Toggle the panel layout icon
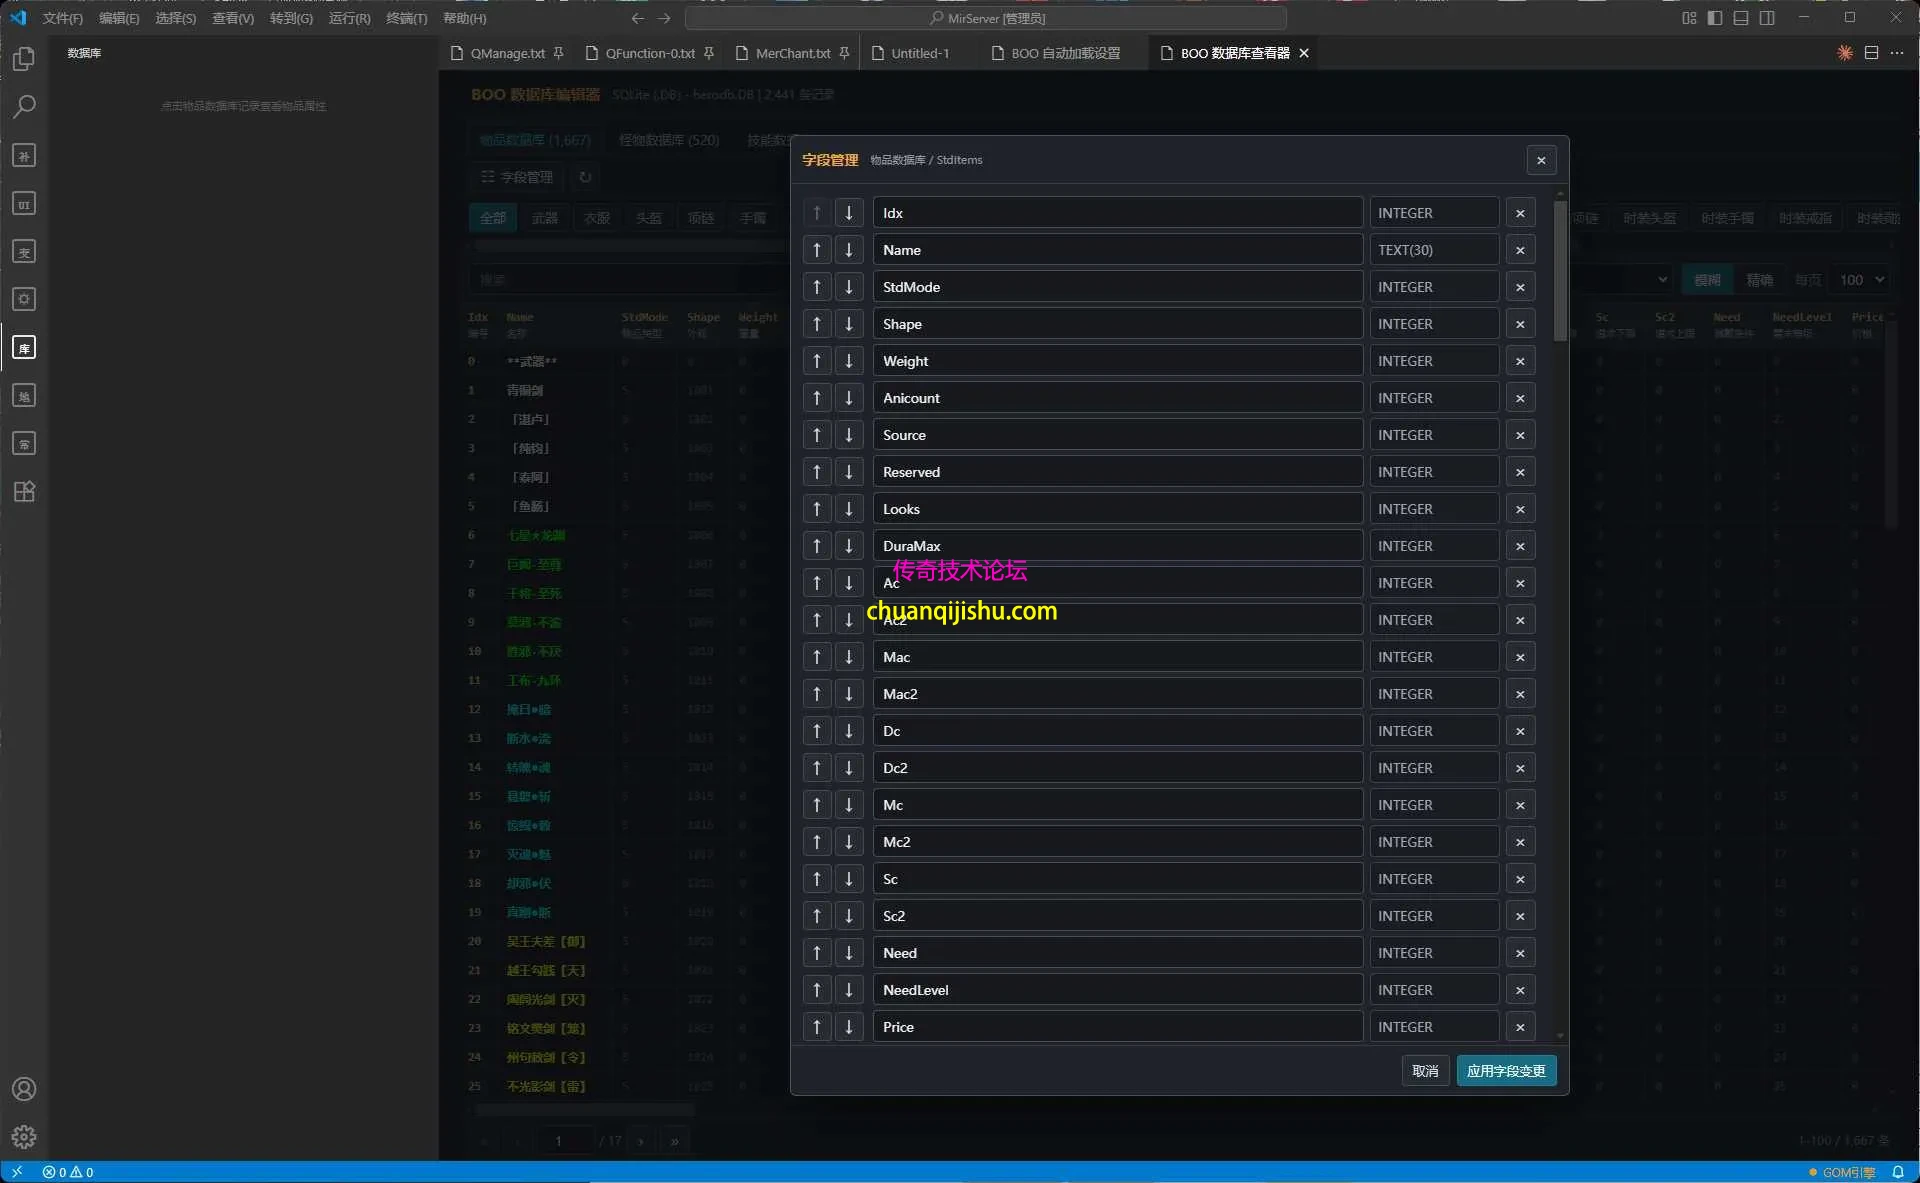1920x1183 pixels. click(x=1741, y=18)
